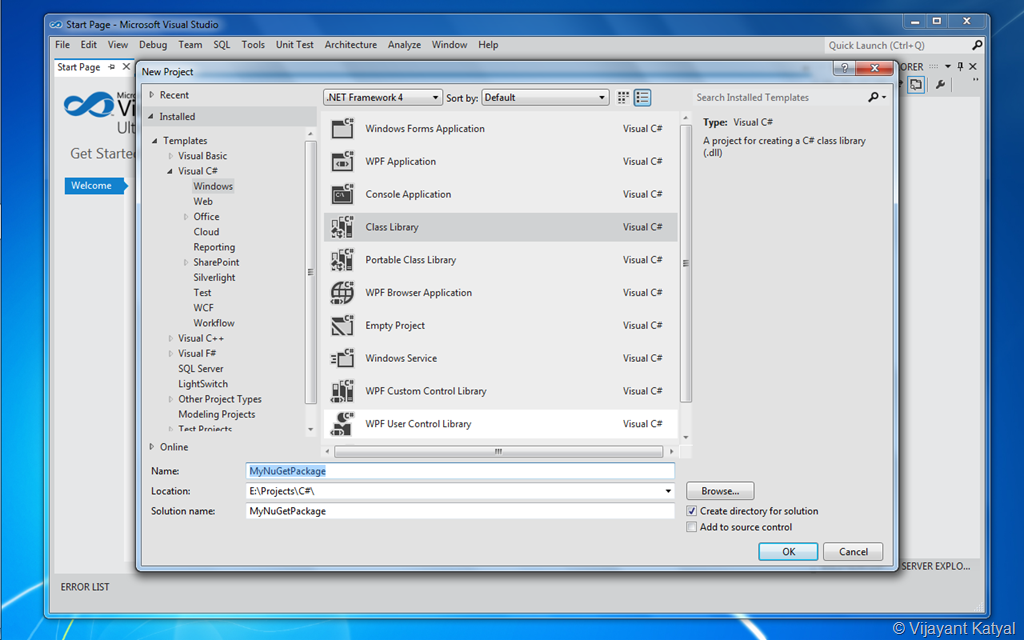This screenshot has width=1024, height=640.
Task: Click the wrench properties icon in Solution Explorer
Action: (940, 84)
